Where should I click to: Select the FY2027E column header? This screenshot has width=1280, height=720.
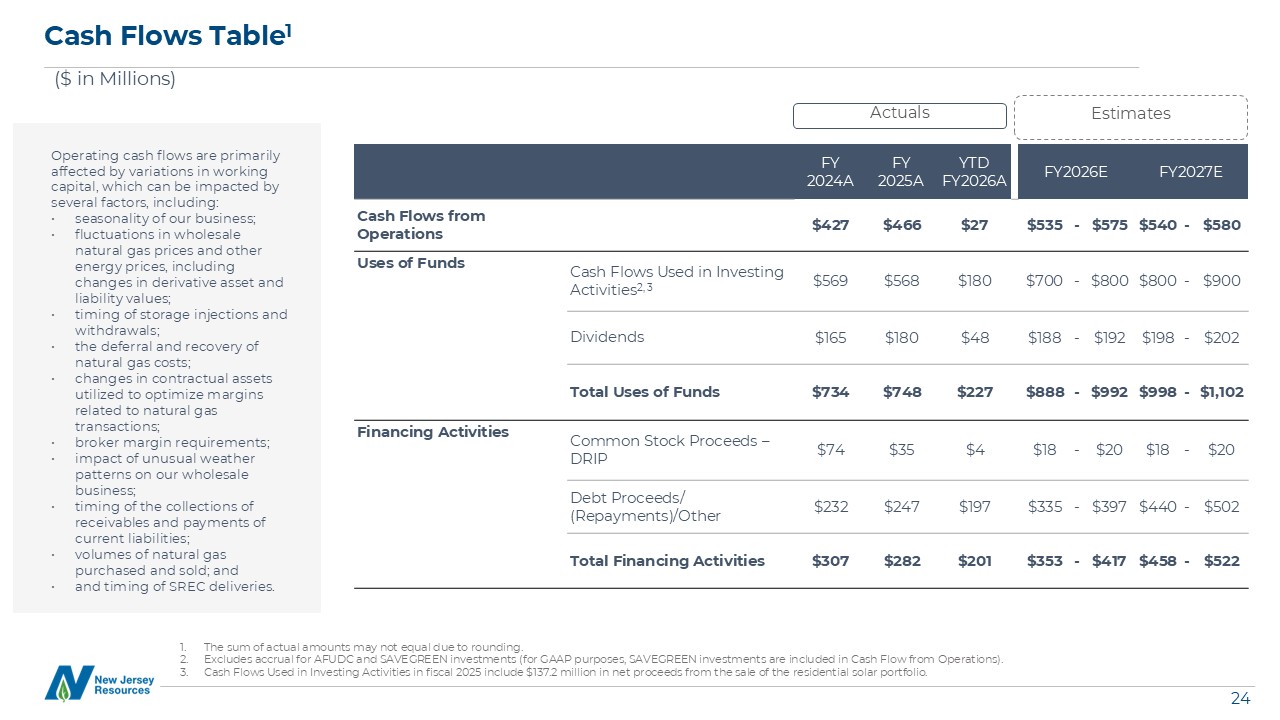click(1190, 172)
